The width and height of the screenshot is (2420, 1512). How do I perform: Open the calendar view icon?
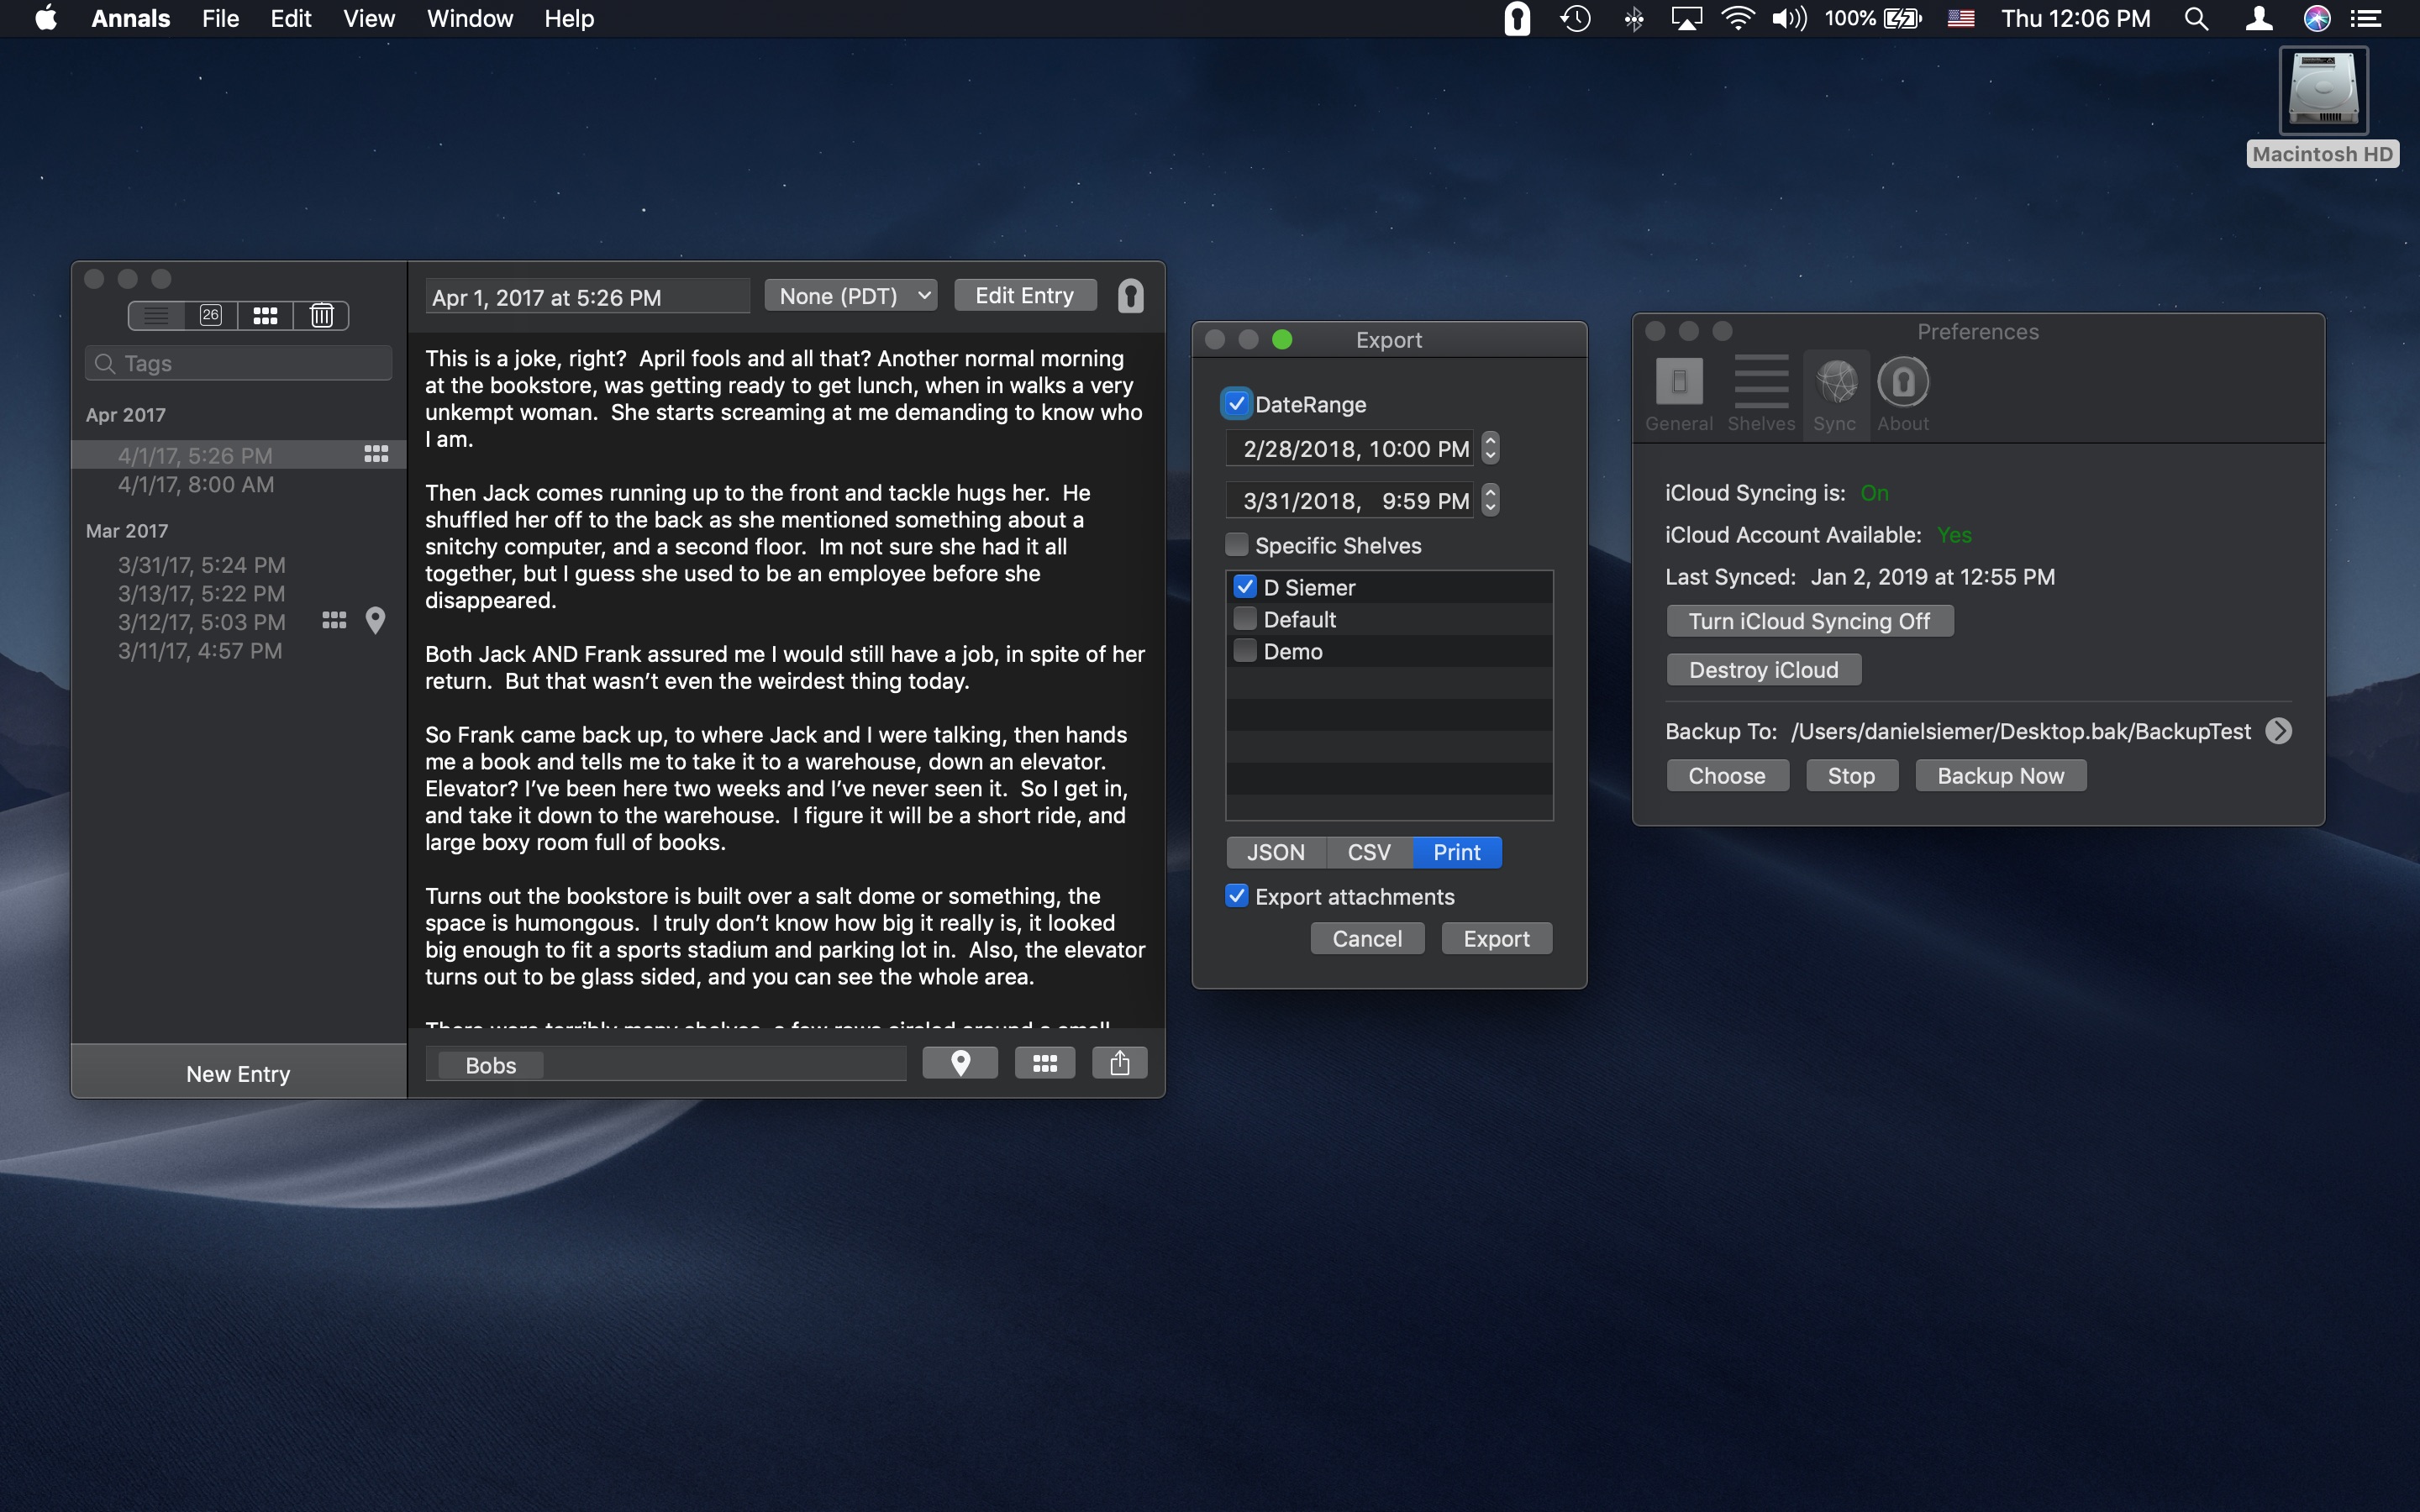click(x=210, y=316)
